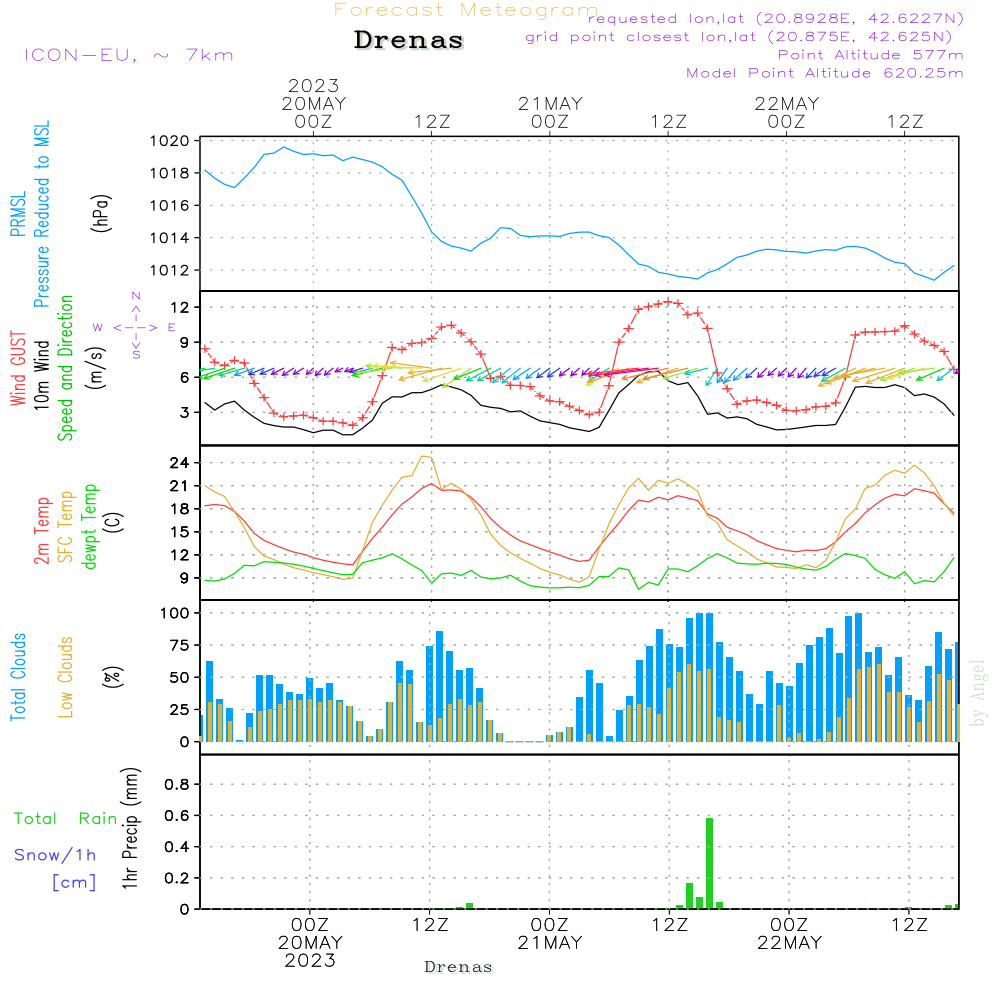Click the top axis '21MAY 00Z' label
The width and height of the screenshot is (1000, 1000).
(x=550, y=112)
